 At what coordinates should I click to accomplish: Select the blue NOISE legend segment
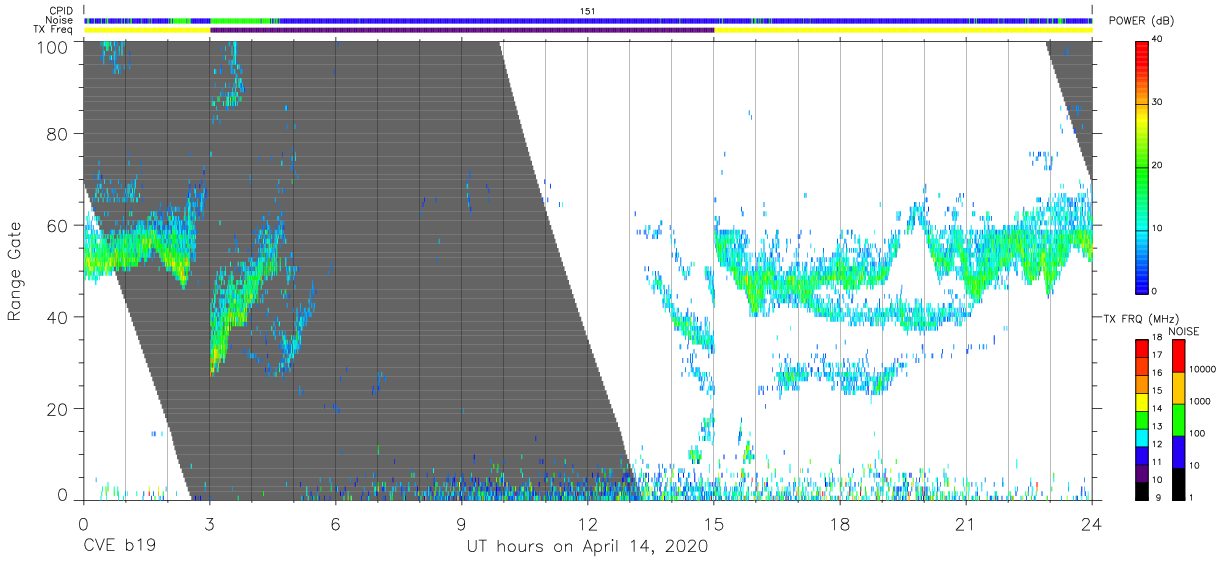pyautogui.click(x=1178, y=451)
